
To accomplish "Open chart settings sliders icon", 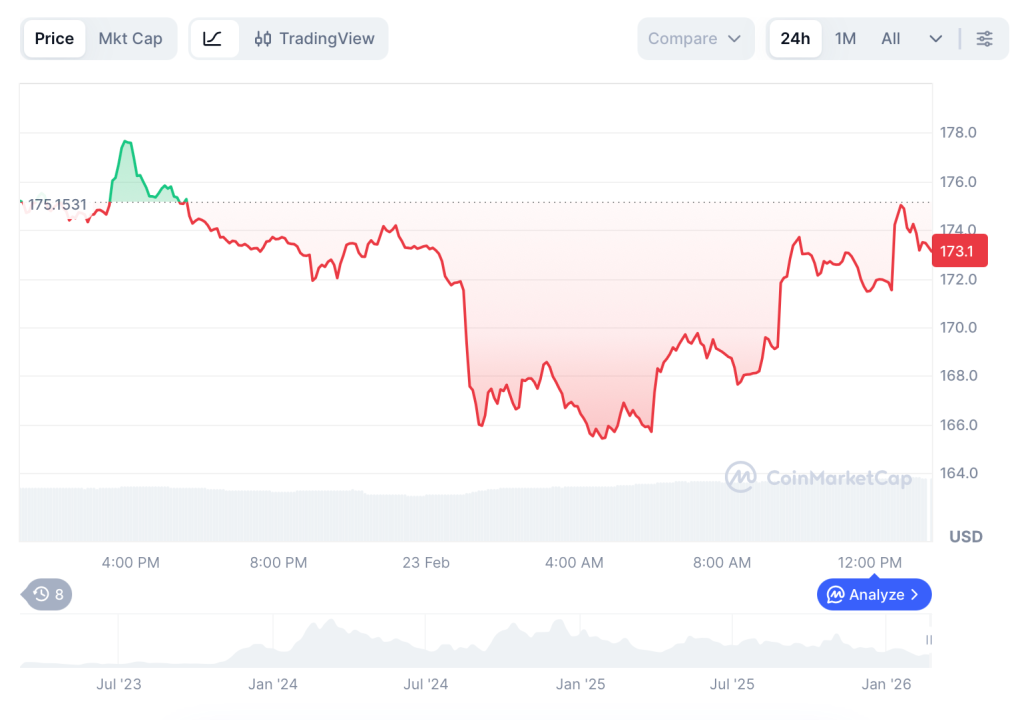I will pyautogui.click(x=985, y=39).
